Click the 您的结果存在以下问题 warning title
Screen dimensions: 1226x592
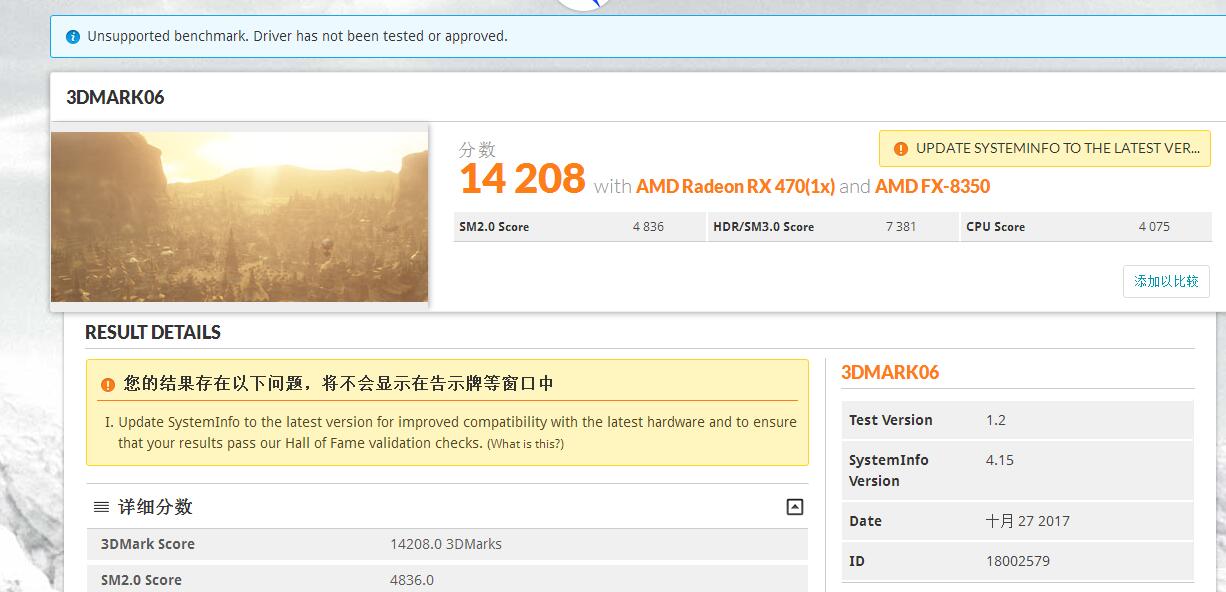pyautogui.click(x=338, y=384)
